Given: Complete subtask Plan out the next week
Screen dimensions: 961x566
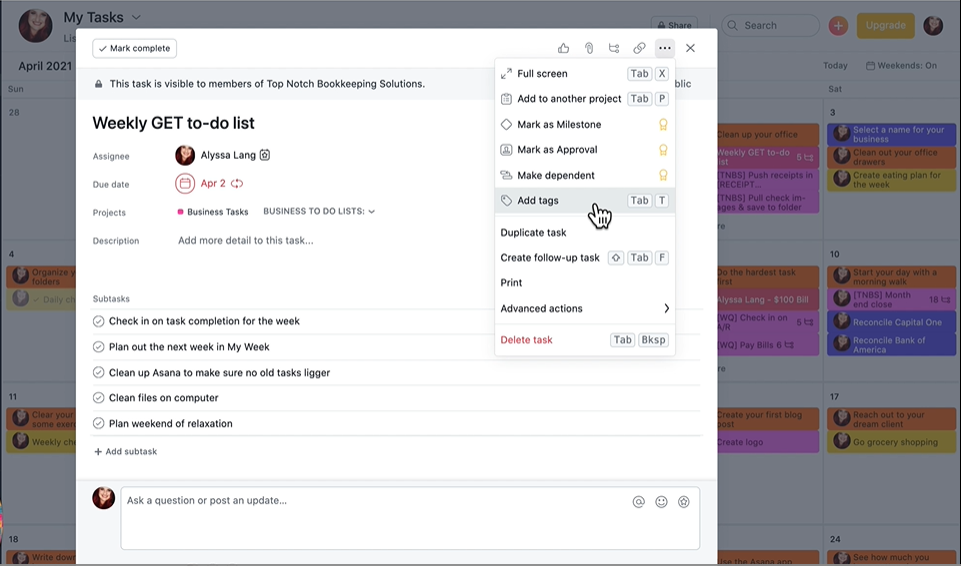Looking at the screenshot, I should point(98,347).
